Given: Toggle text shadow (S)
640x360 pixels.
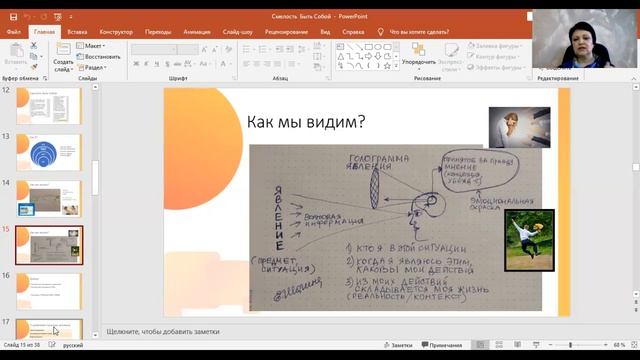Looking at the screenshot, I should click(167, 64).
